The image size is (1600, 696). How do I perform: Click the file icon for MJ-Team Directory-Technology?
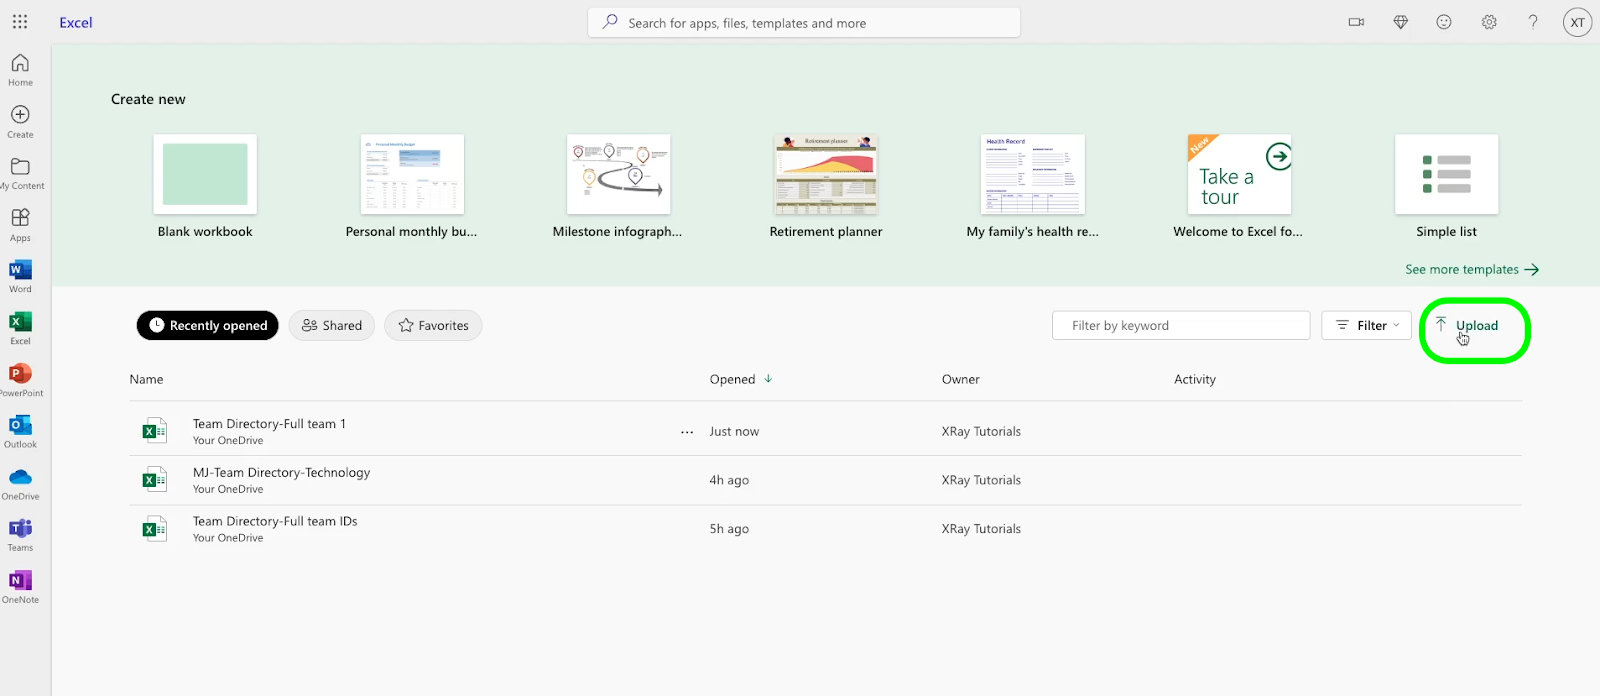pos(154,480)
